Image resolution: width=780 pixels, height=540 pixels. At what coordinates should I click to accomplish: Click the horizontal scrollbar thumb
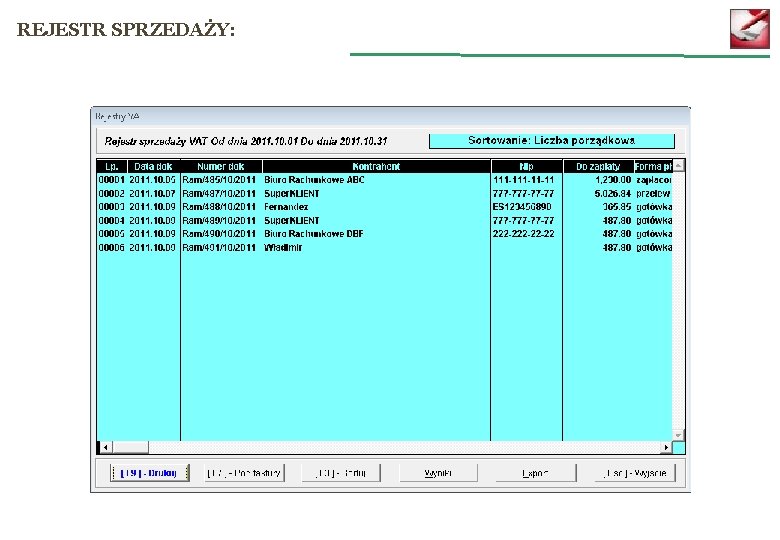(130, 448)
